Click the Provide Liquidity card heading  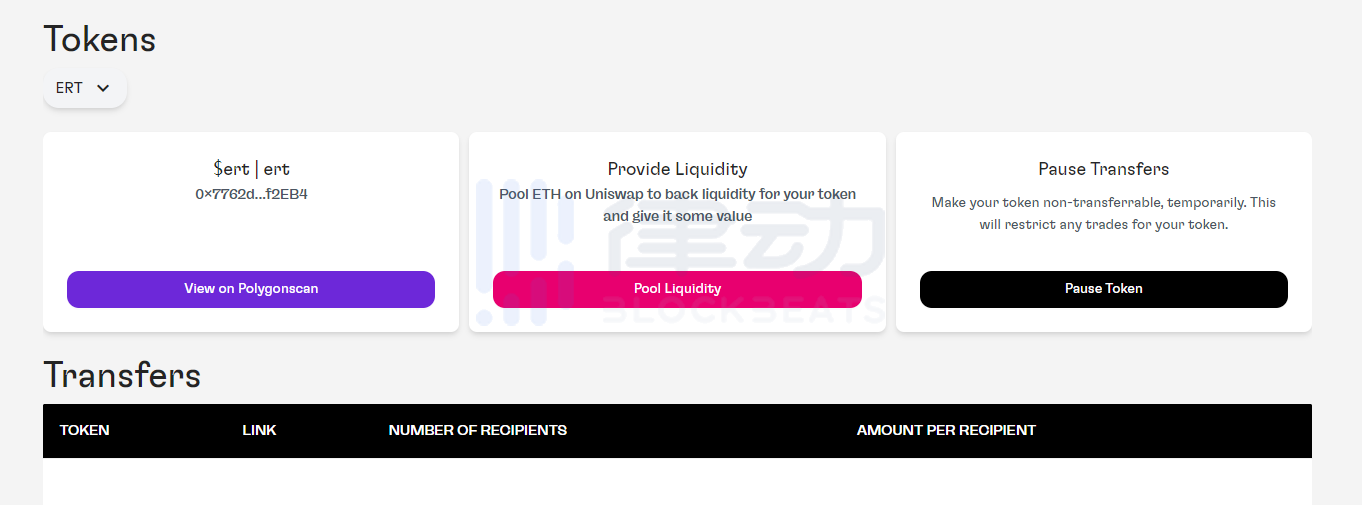(x=677, y=169)
